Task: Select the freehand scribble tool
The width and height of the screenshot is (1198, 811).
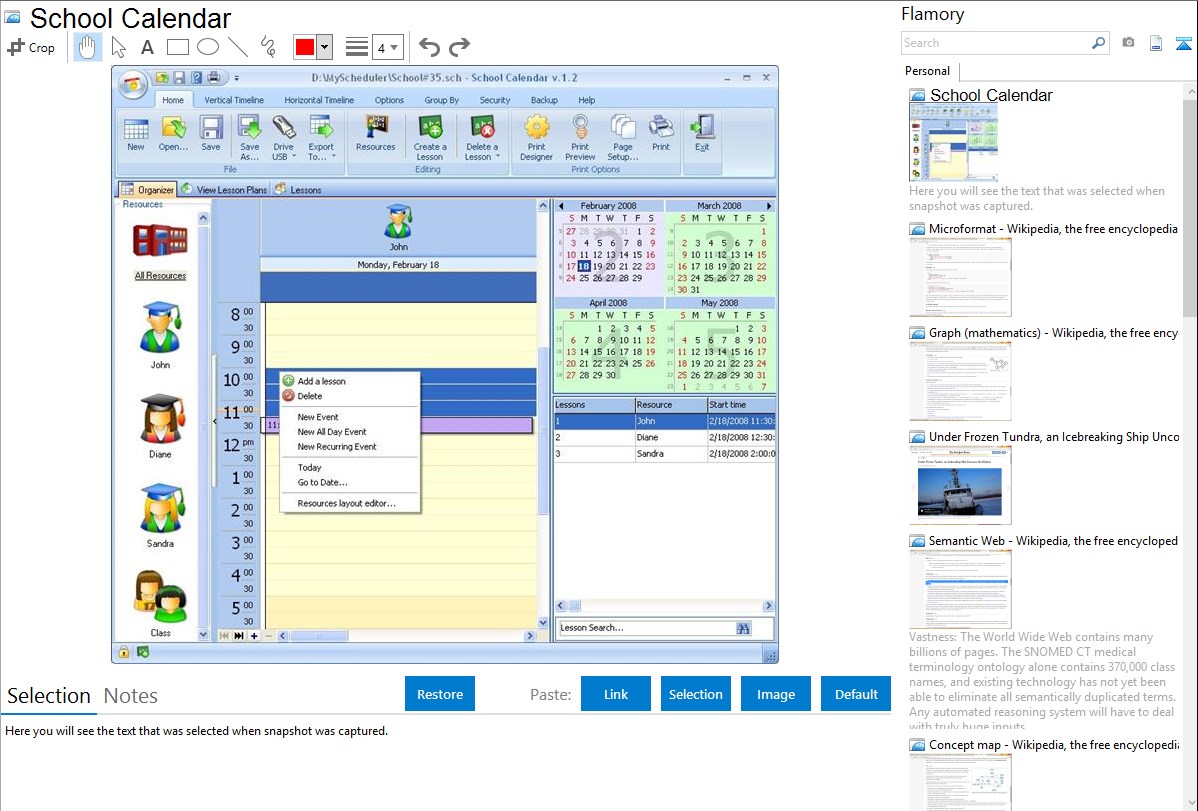Action: [267, 47]
